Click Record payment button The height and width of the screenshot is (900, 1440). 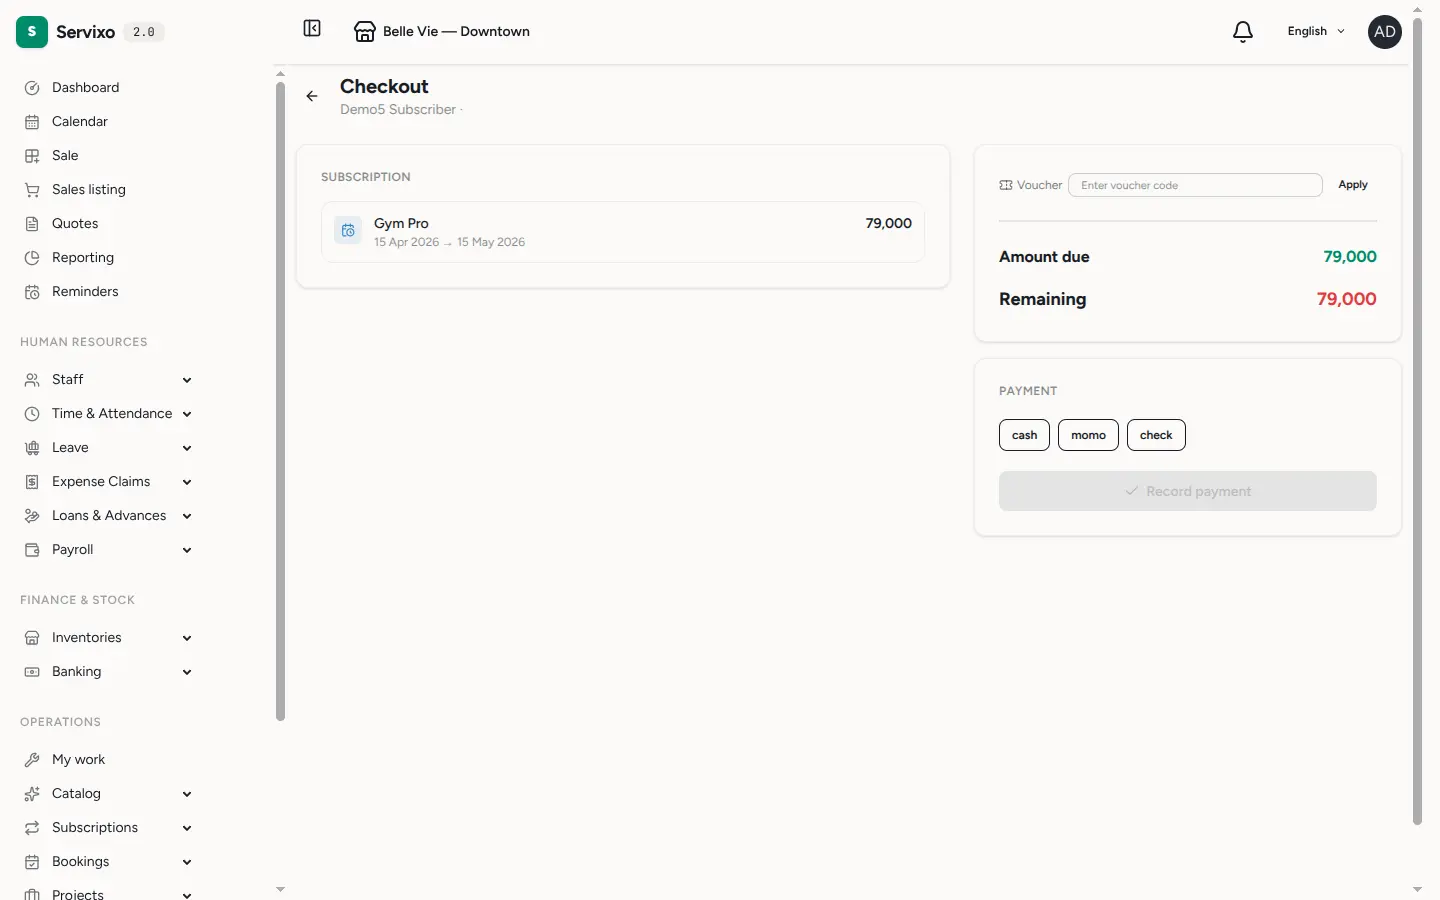click(1188, 491)
